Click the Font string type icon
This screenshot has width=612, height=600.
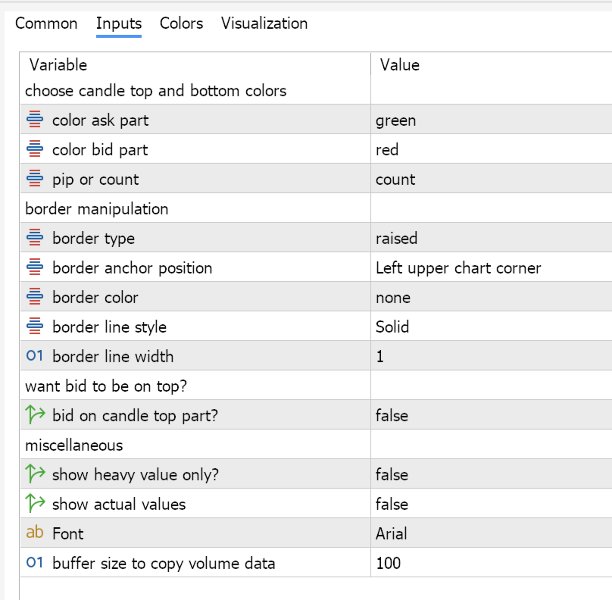35,532
